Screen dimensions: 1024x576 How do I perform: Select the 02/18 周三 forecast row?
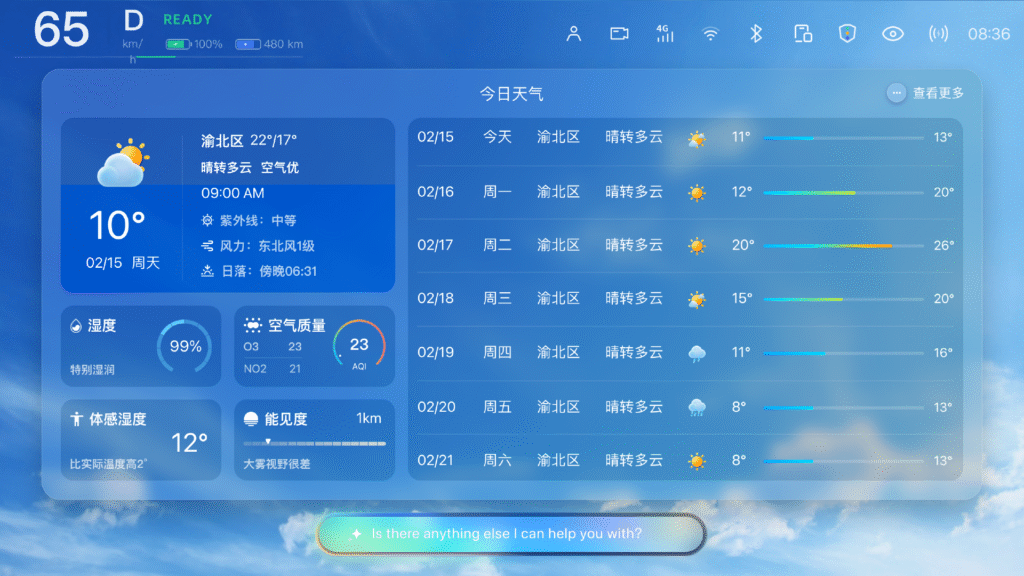coord(685,299)
